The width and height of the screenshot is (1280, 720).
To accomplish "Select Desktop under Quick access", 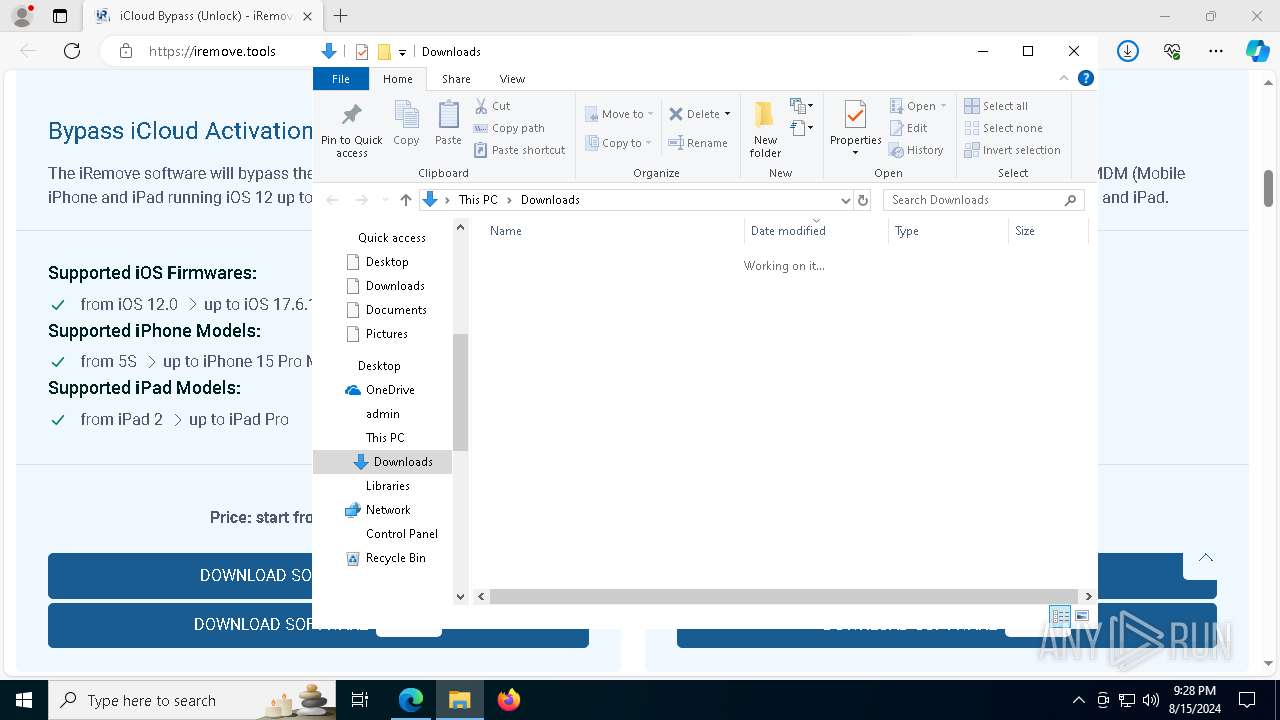I will [x=386, y=262].
